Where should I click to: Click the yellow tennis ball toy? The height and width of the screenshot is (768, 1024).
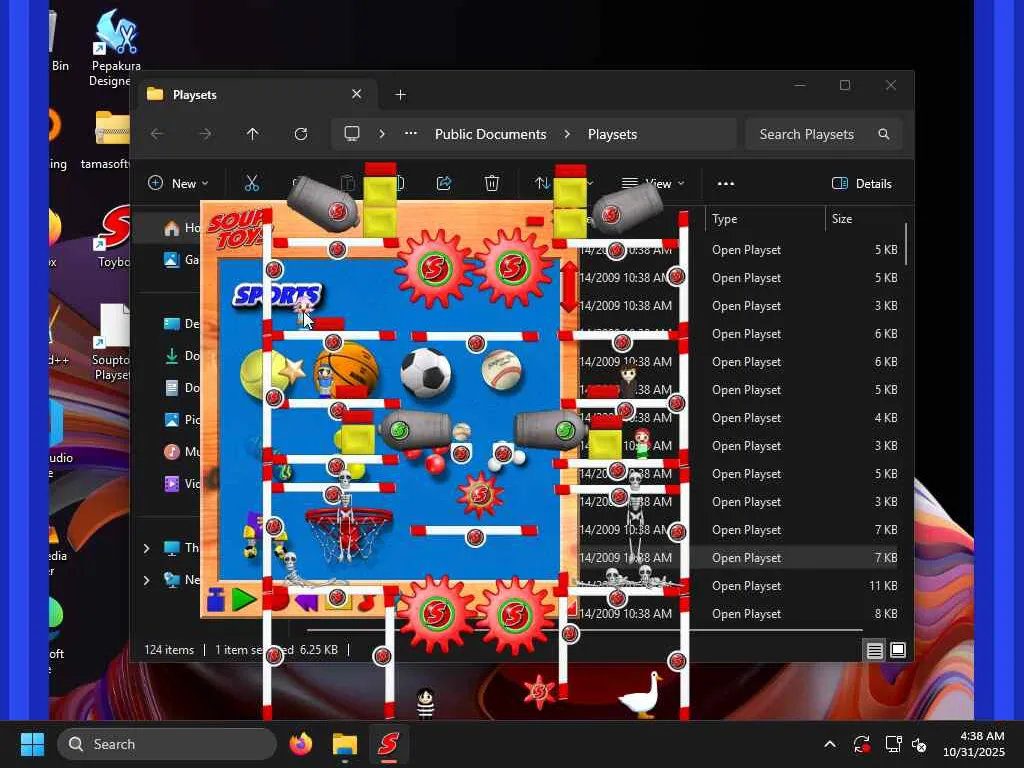tap(261, 375)
